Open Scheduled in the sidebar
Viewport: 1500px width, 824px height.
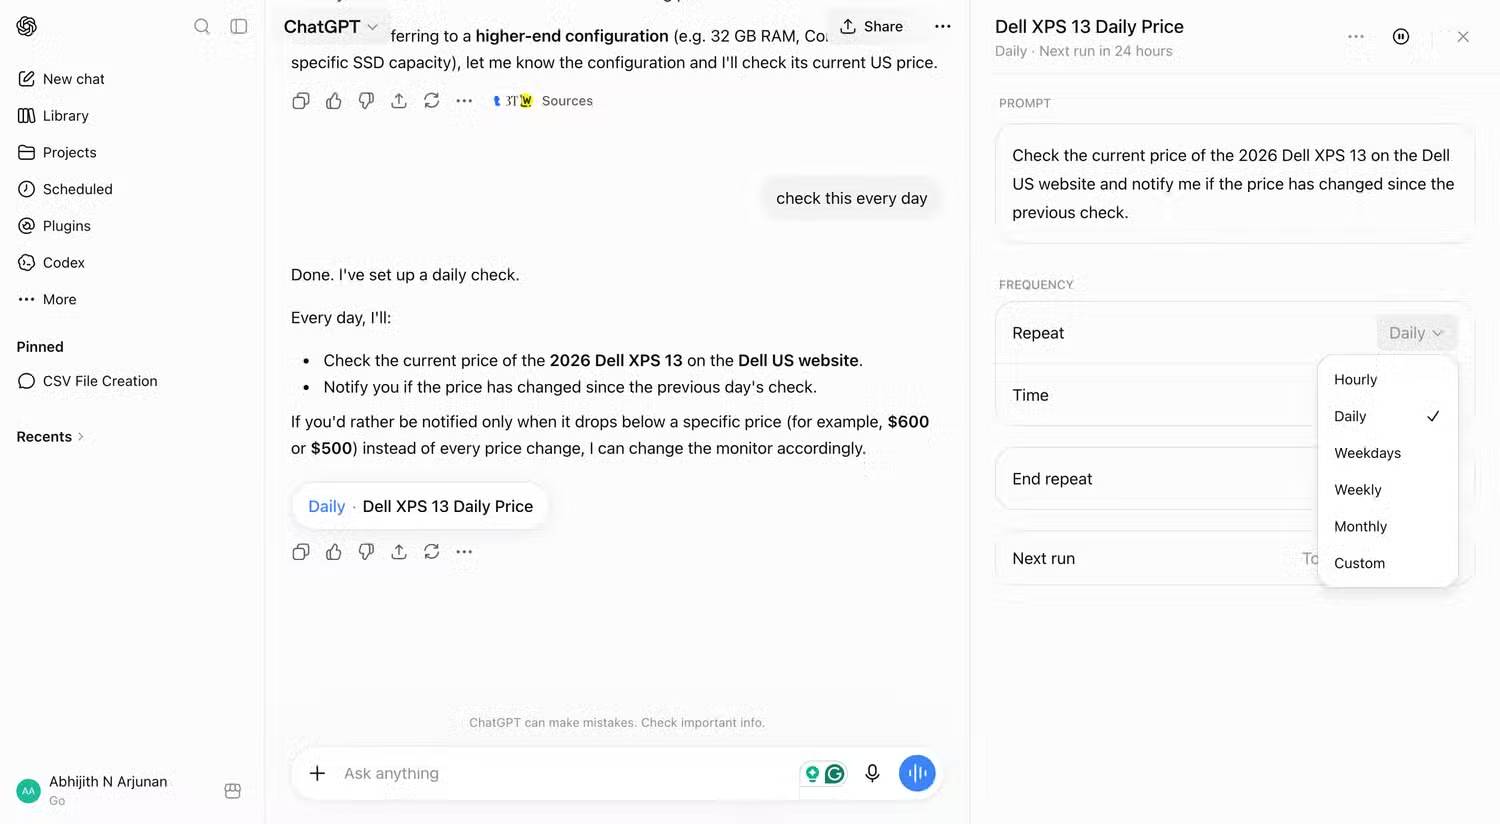[x=65, y=189]
